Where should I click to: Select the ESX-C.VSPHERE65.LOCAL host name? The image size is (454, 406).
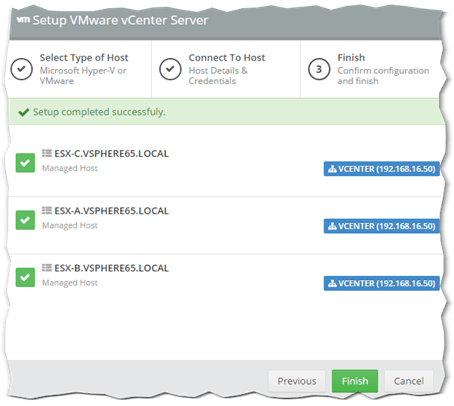click(111, 154)
